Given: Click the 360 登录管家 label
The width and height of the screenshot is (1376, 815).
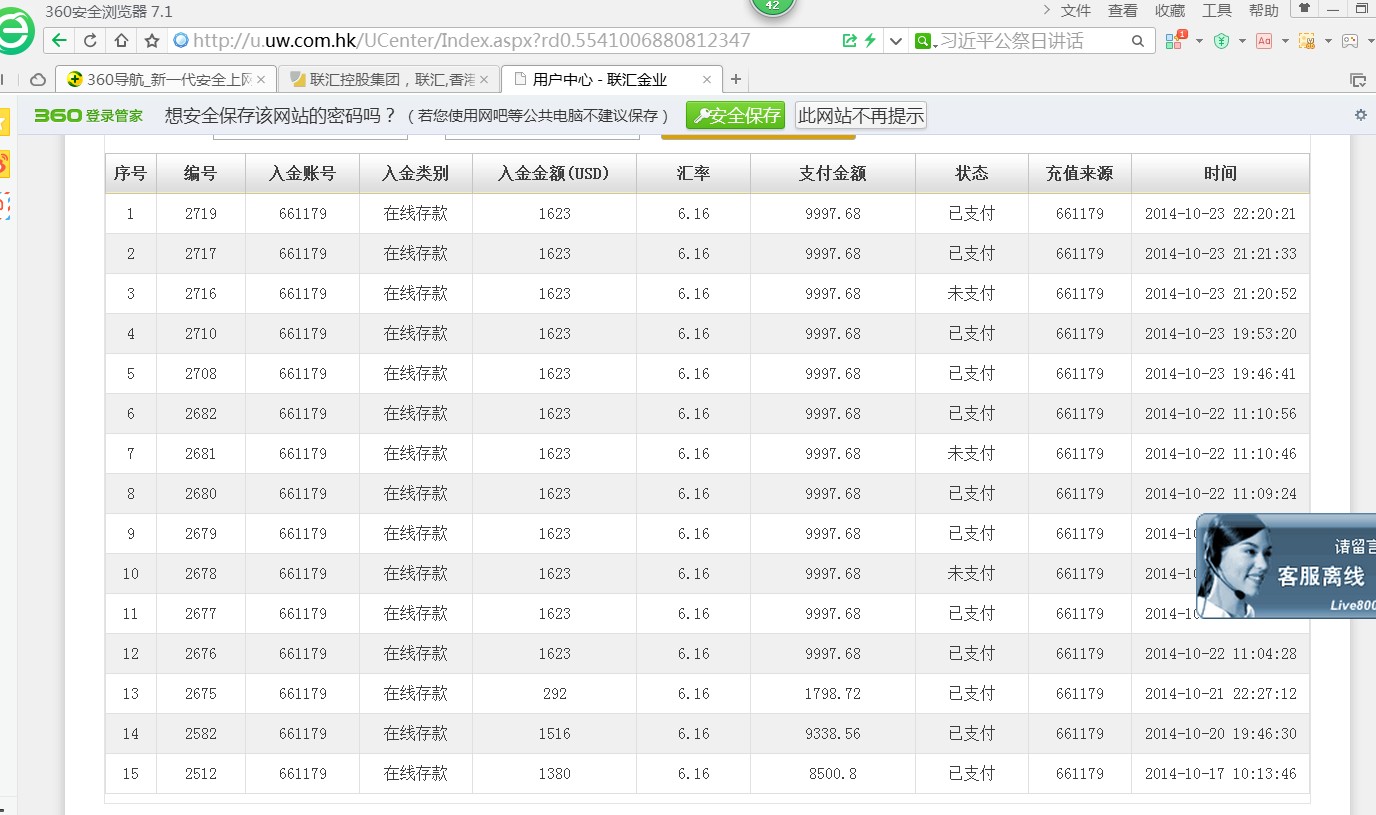Looking at the screenshot, I should [88, 116].
